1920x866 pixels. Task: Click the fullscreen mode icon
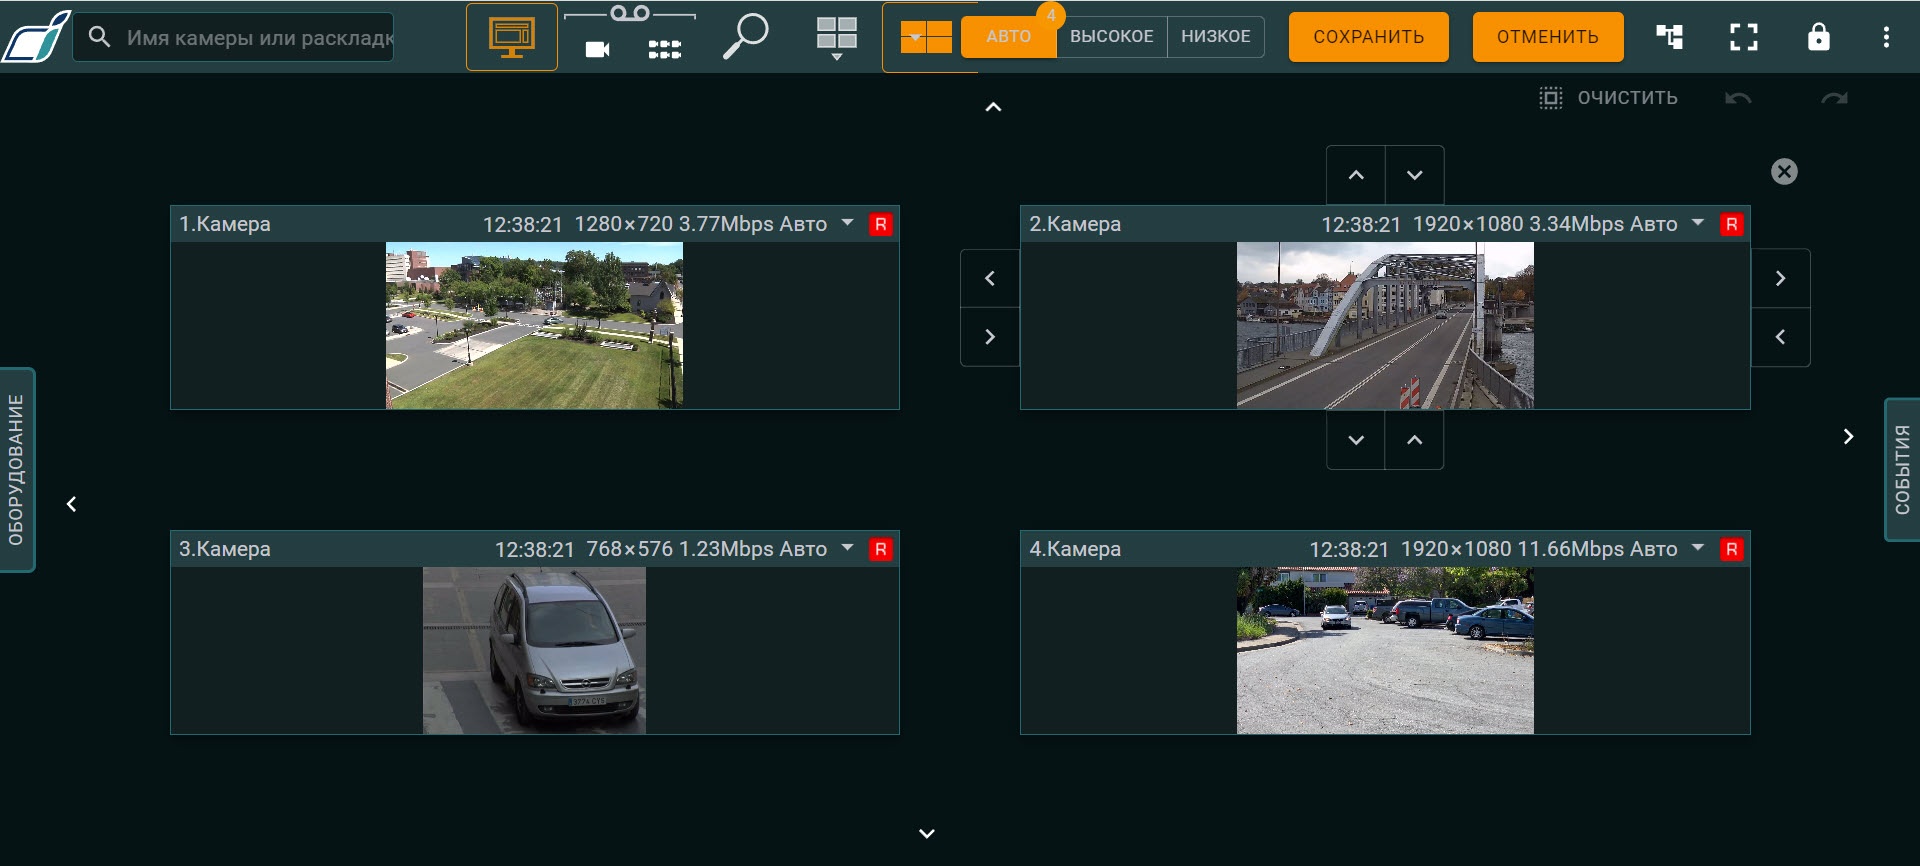[x=1743, y=37]
